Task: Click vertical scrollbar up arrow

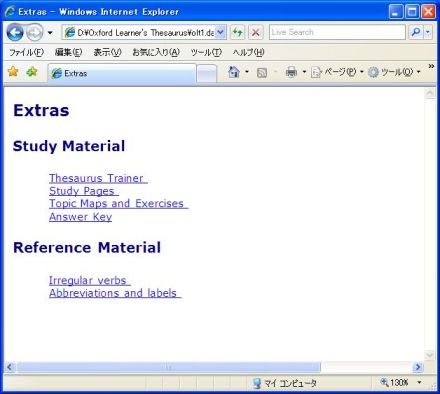Action: point(430,93)
